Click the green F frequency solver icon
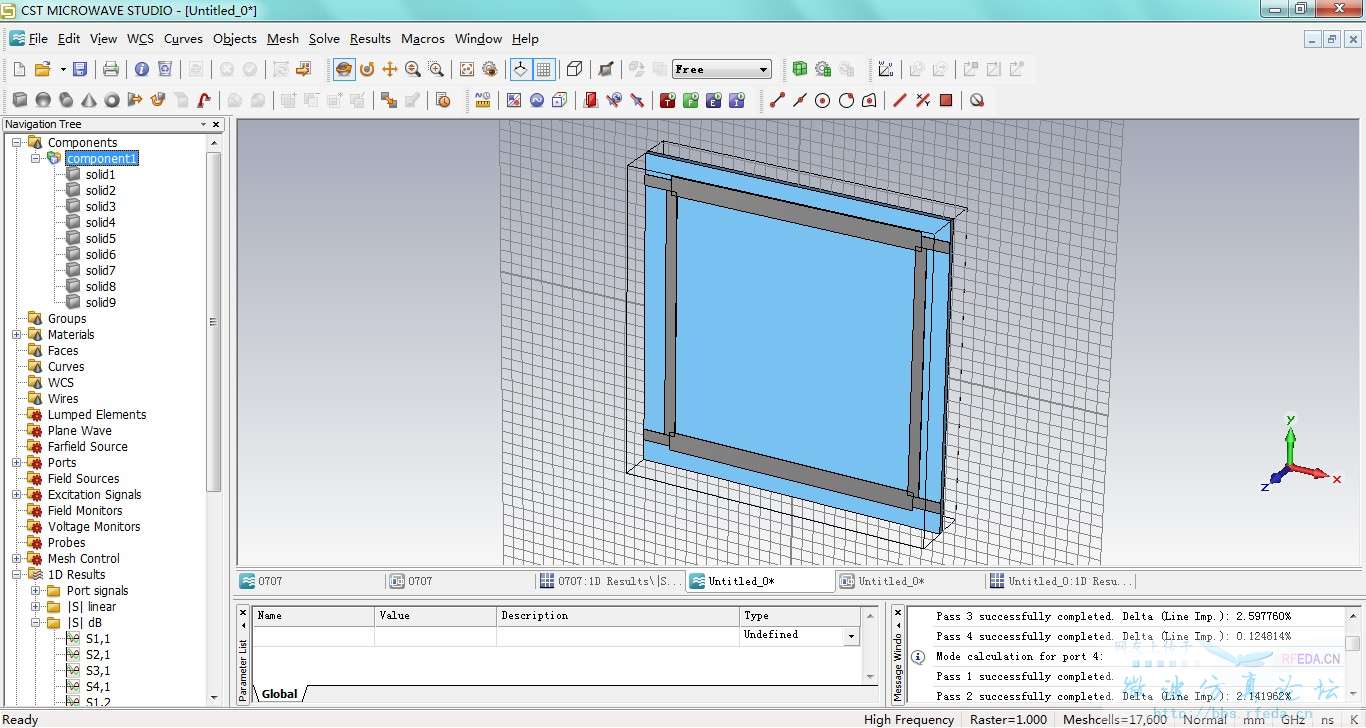Screen dimensions: 1366x728 pos(691,100)
